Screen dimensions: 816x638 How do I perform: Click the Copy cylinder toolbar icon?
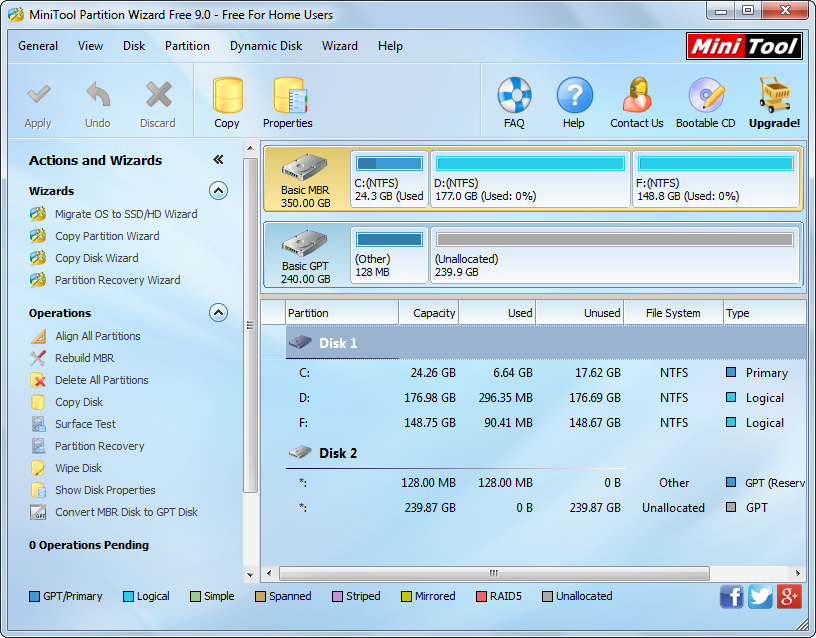click(x=227, y=95)
